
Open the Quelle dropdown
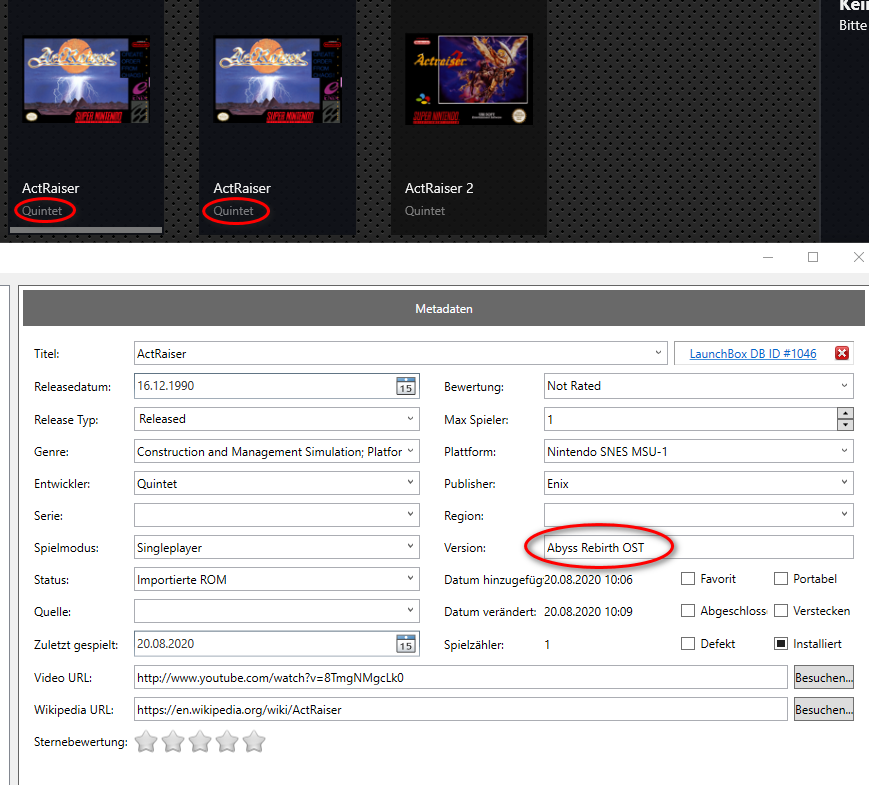[x=410, y=610]
